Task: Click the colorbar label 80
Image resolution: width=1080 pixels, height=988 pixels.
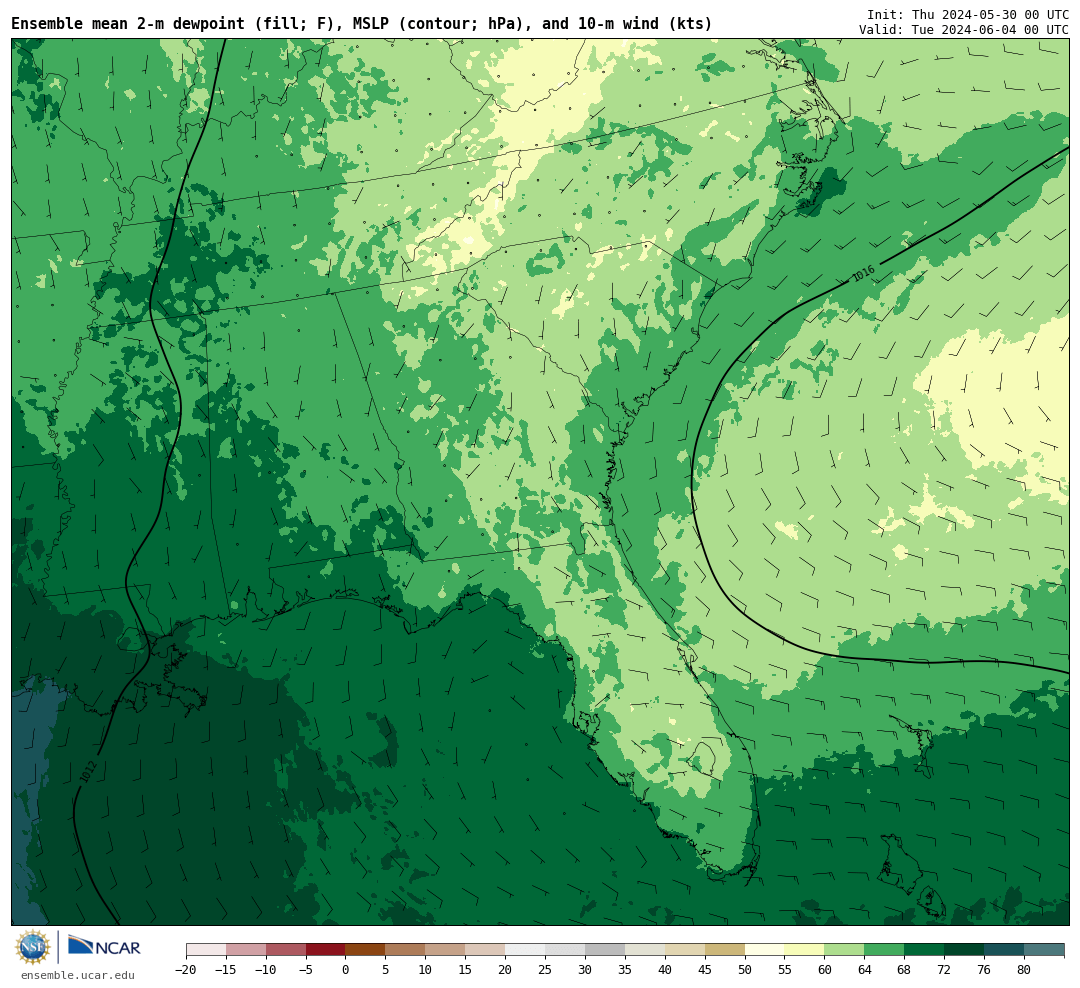Action: click(1024, 970)
